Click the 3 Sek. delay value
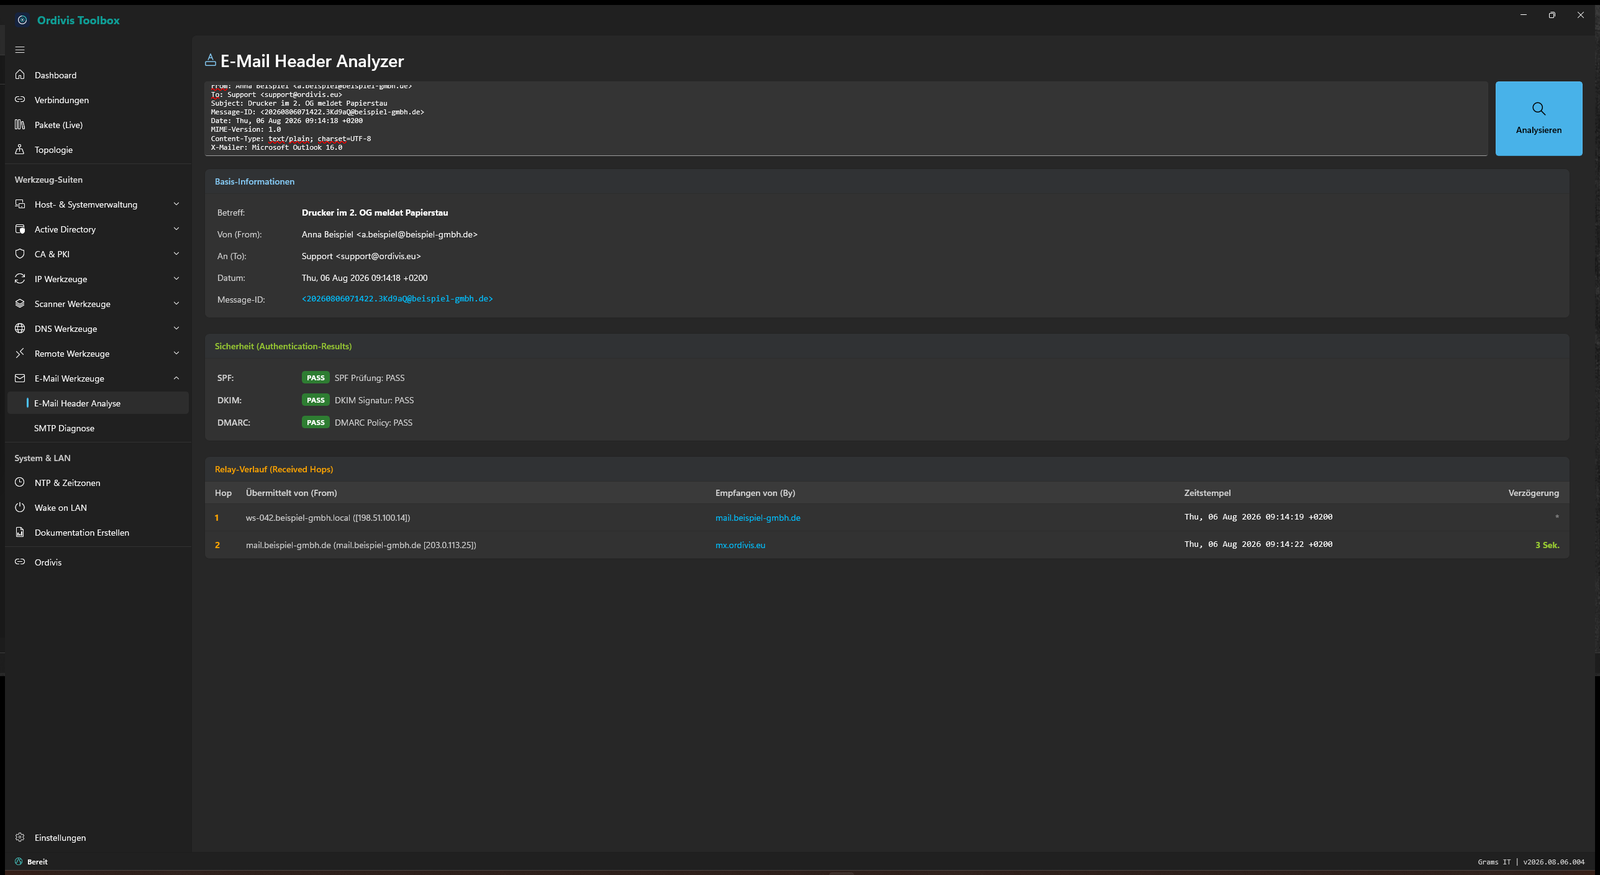The width and height of the screenshot is (1600, 875). pyautogui.click(x=1547, y=545)
